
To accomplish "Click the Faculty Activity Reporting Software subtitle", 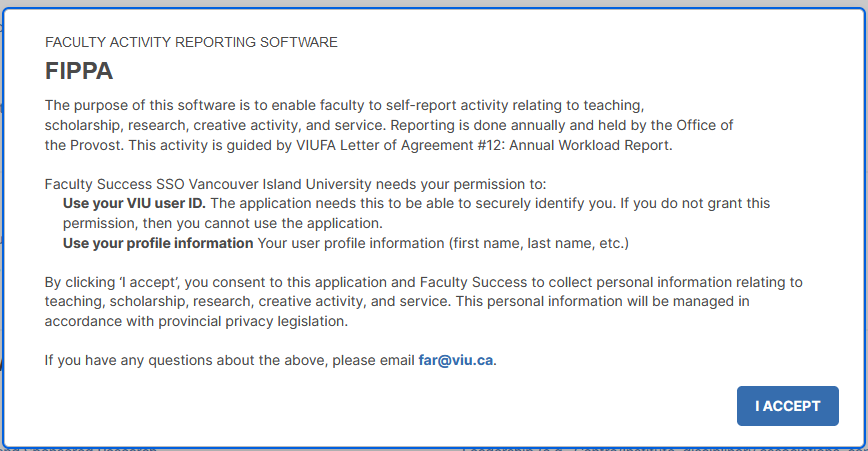I will click(191, 42).
